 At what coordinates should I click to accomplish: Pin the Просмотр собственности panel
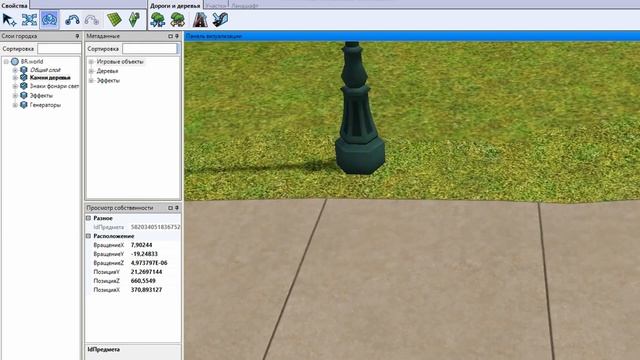(177, 208)
